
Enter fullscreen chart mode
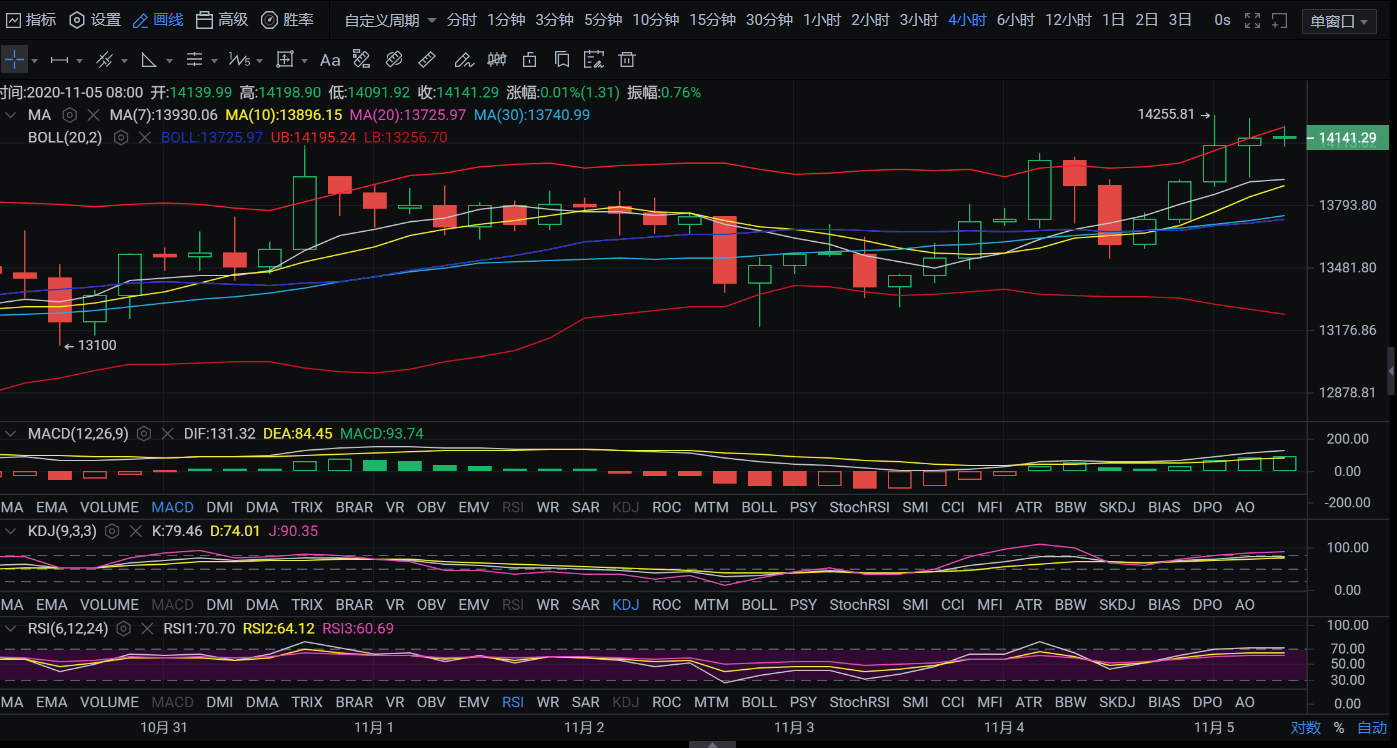point(1252,20)
